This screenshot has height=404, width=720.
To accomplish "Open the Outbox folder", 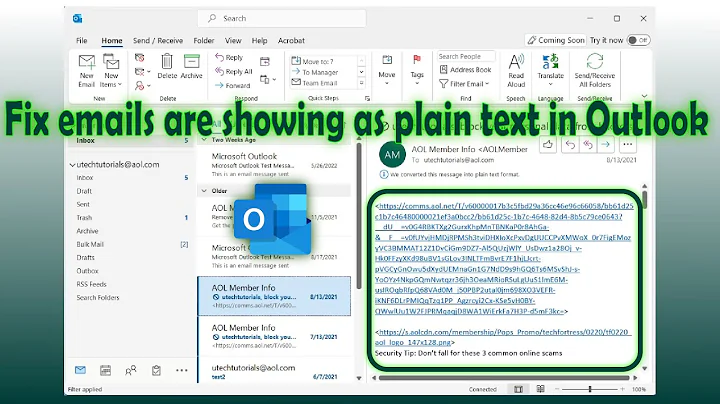I will 87,271.
